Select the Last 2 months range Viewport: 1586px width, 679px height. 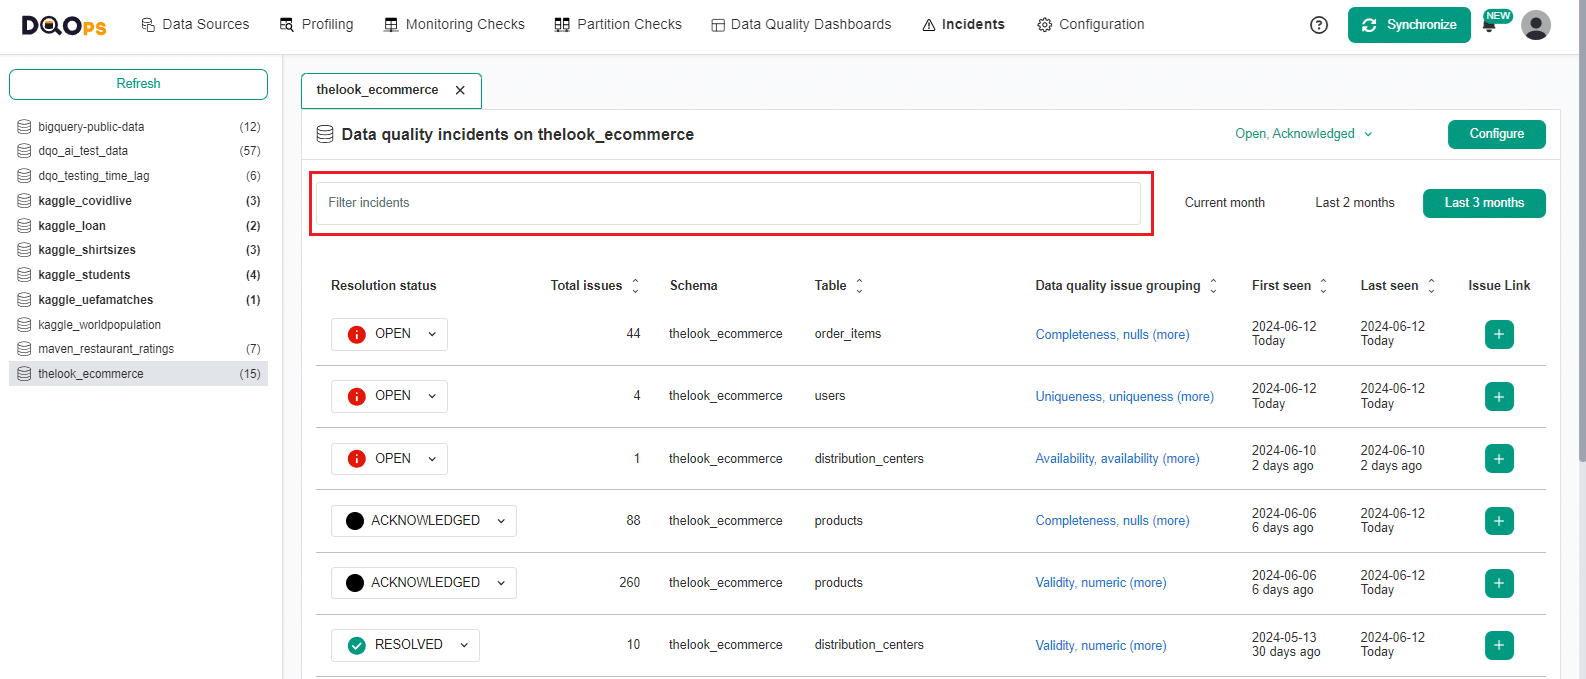[x=1355, y=203]
